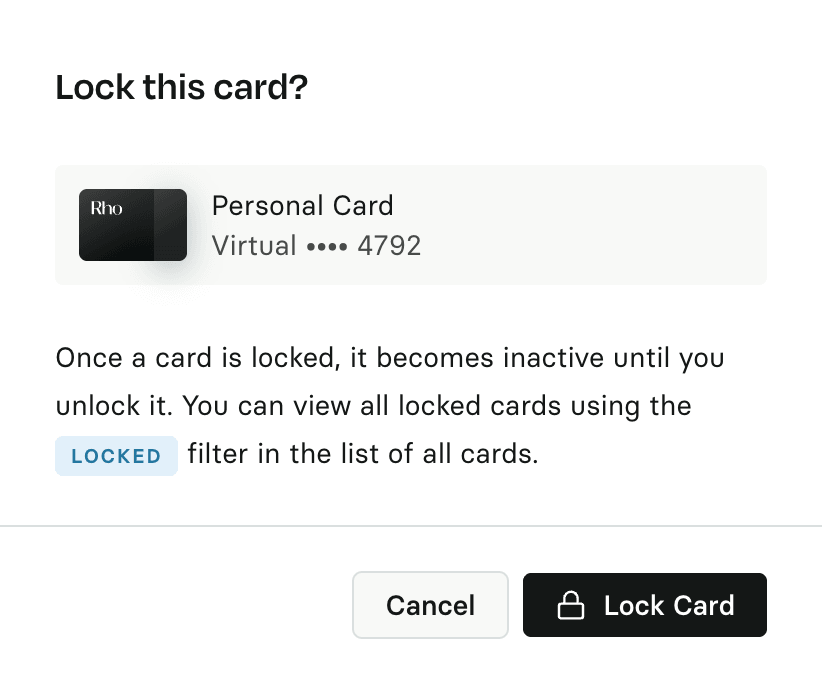Click the lighter stripe on card image
822x678 pixels.
170,225
